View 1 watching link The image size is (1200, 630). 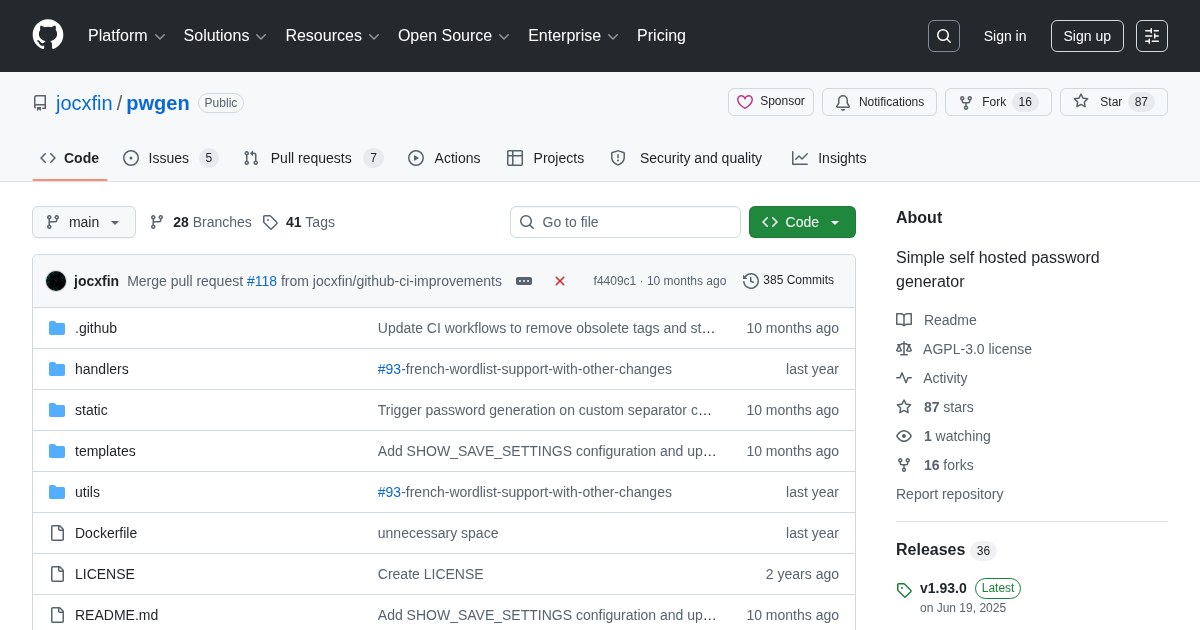(x=943, y=436)
